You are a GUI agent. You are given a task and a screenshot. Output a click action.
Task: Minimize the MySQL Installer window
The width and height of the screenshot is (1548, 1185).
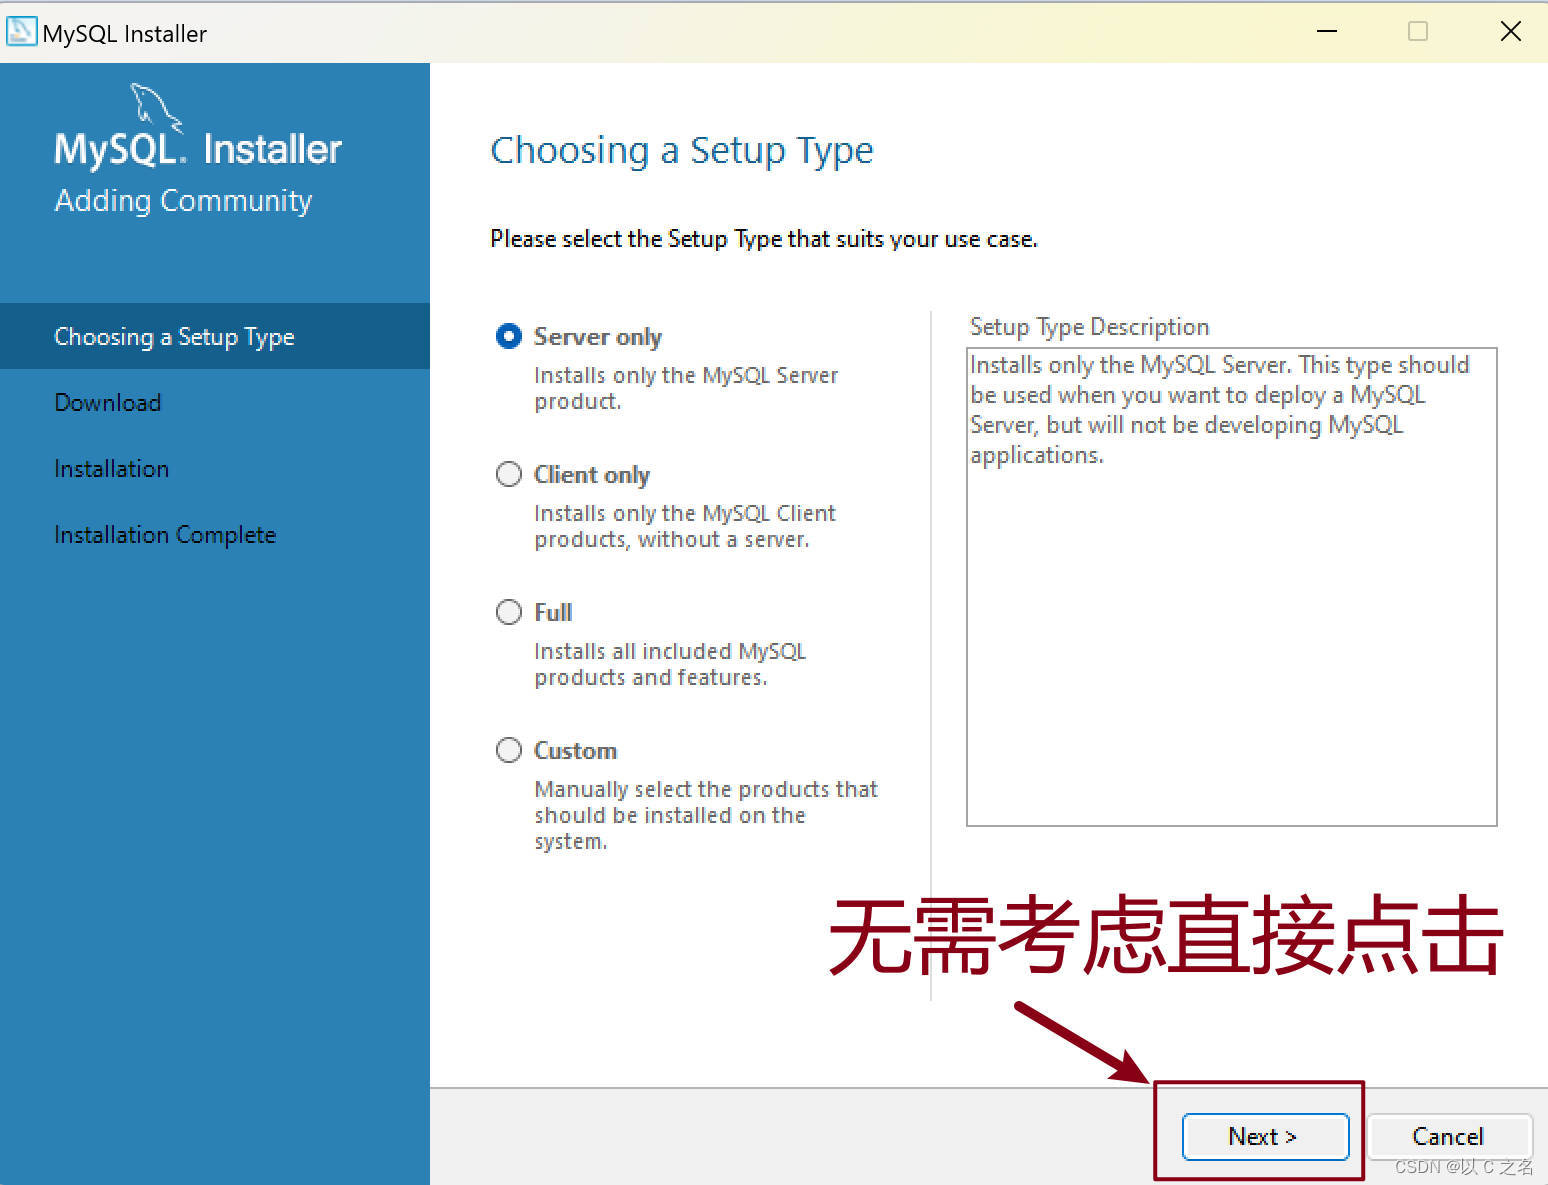1327,31
